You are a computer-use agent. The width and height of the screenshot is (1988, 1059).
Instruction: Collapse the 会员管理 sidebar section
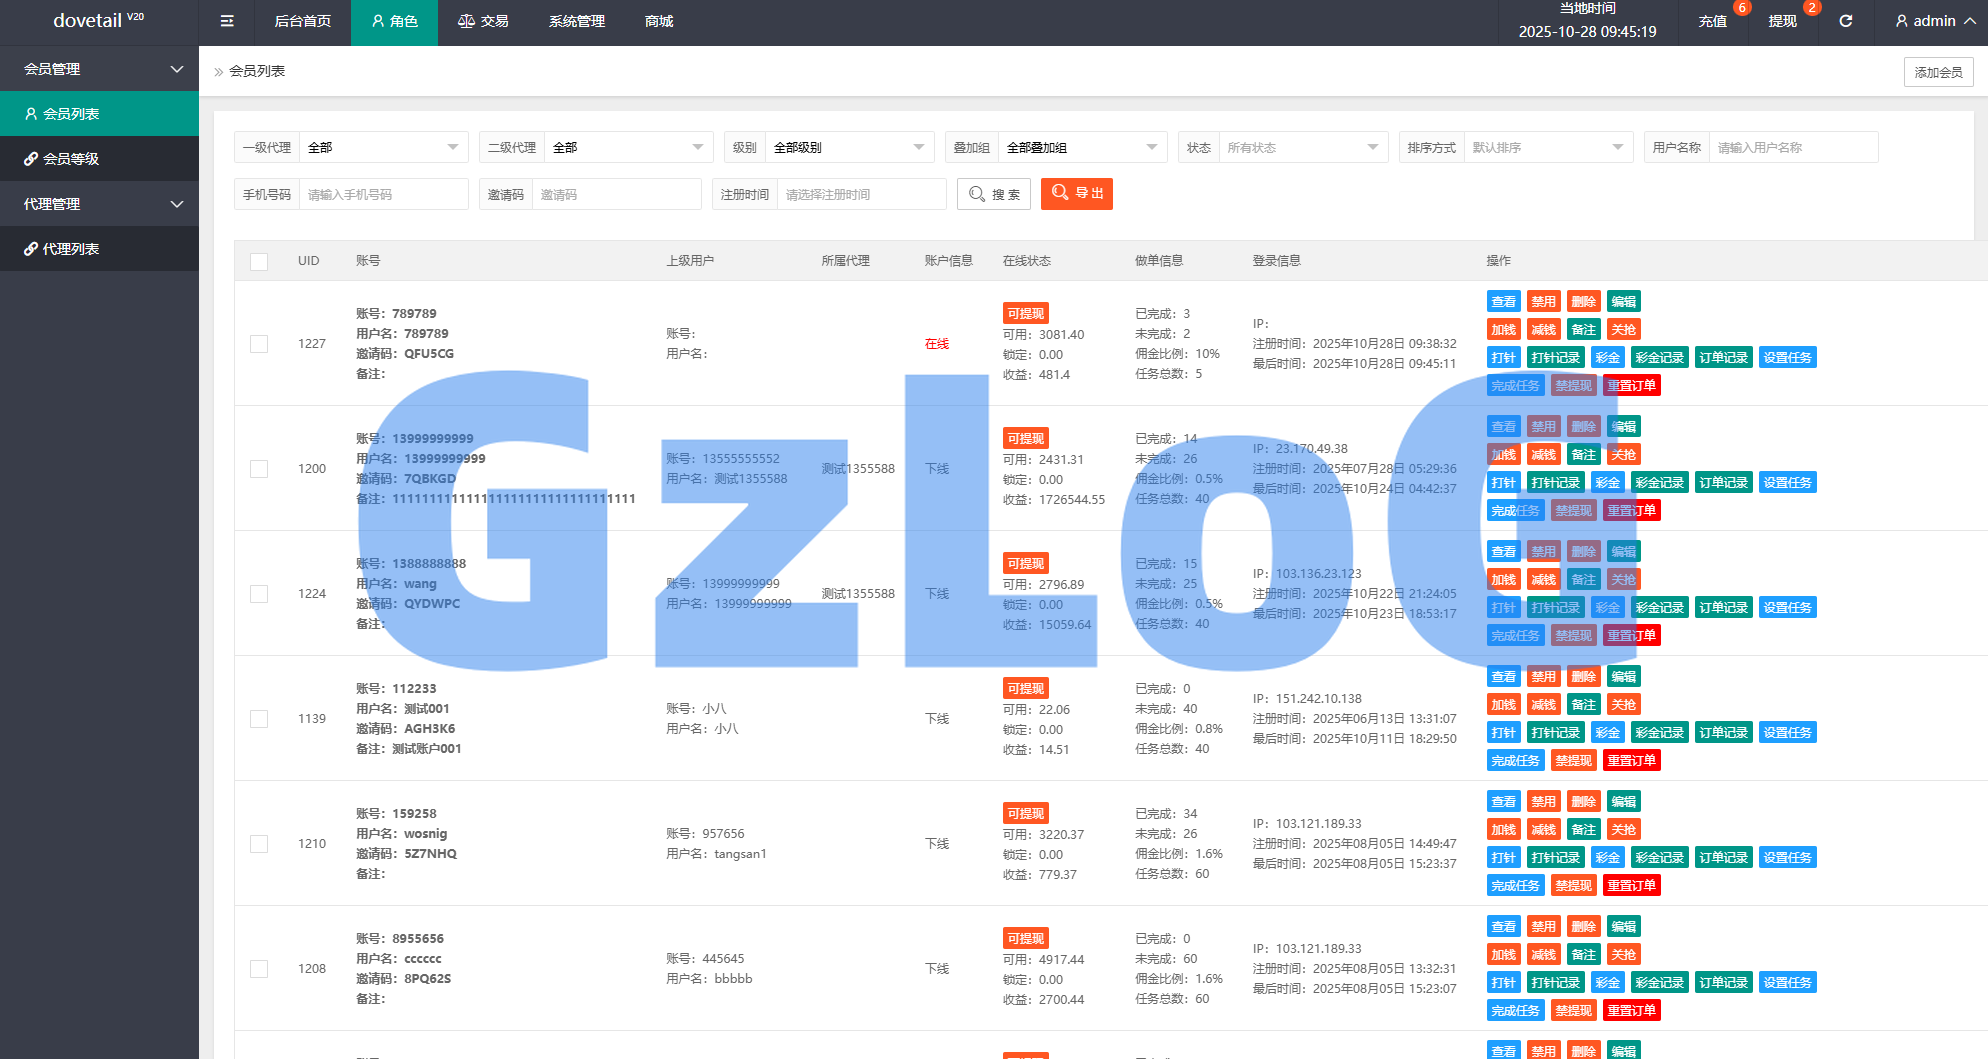[x=99, y=69]
